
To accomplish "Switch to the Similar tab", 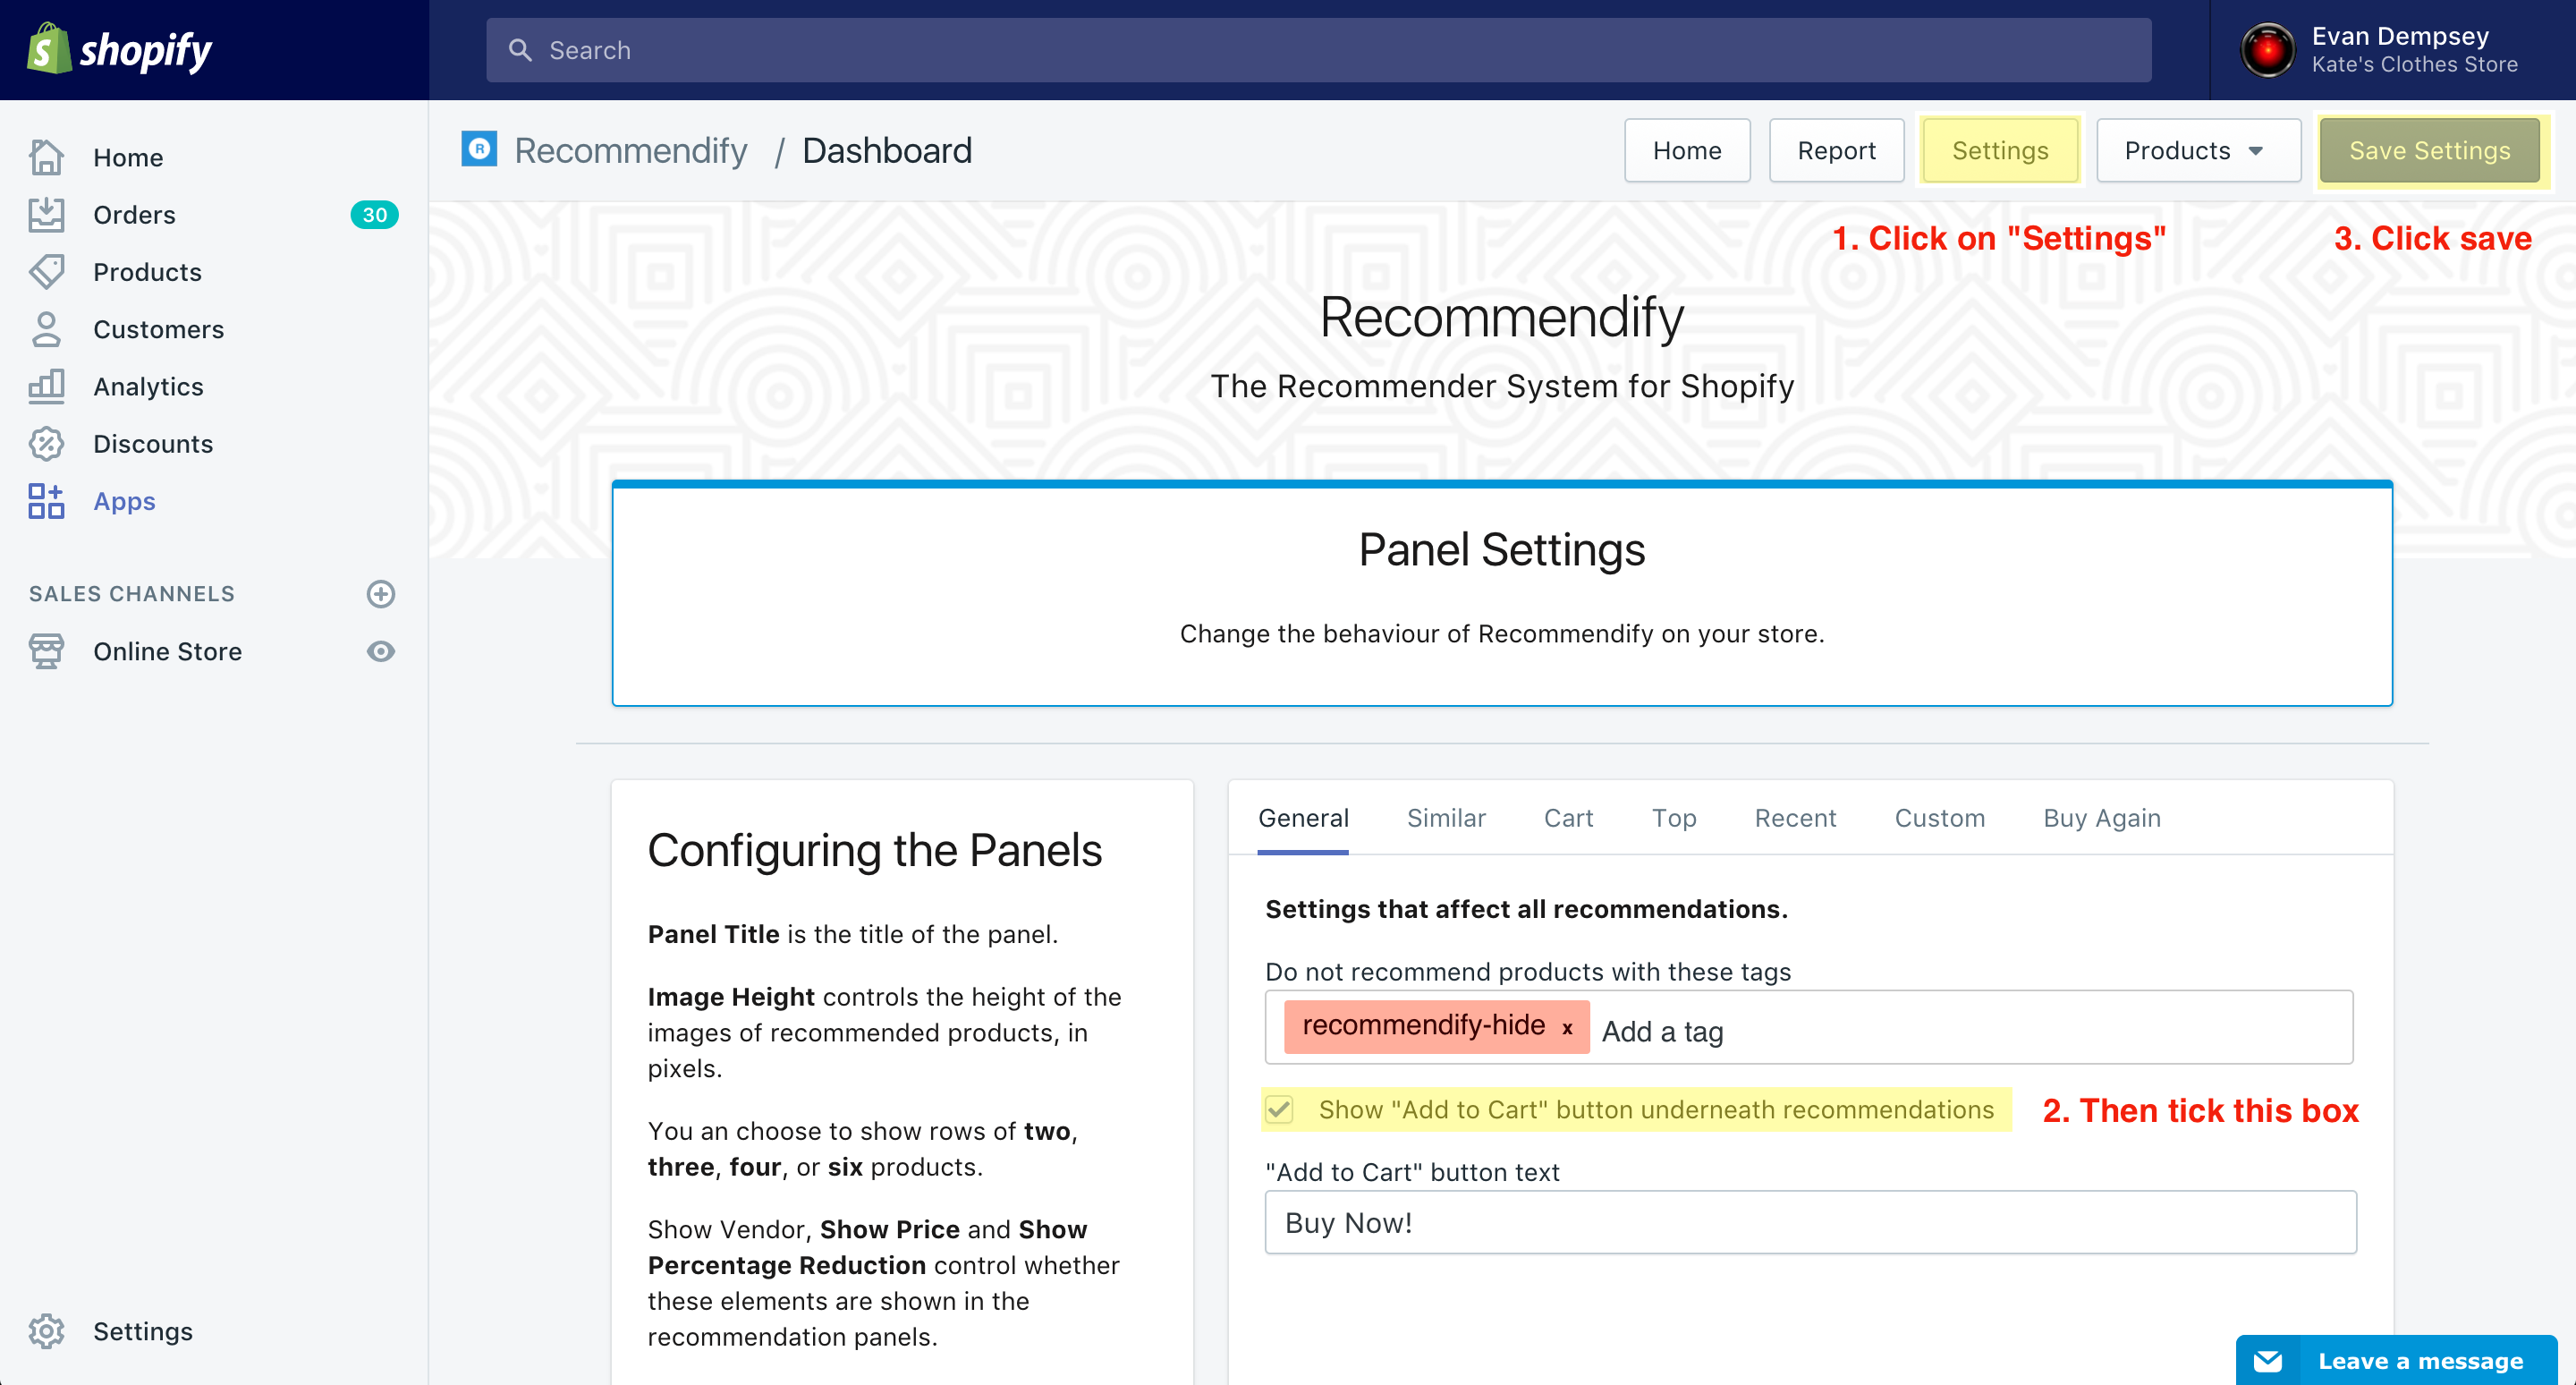I will click(x=1446, y=818).
